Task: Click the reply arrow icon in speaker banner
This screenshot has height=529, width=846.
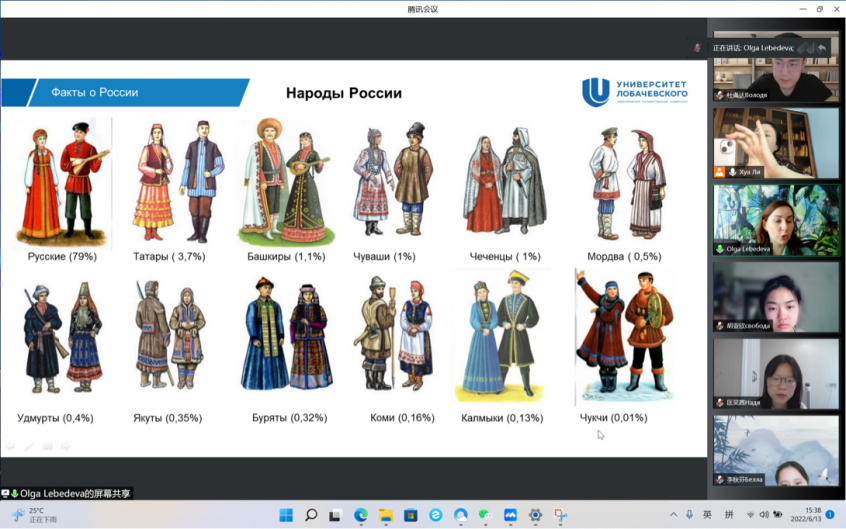Action: pyautogui.click(x=822, y=48)
